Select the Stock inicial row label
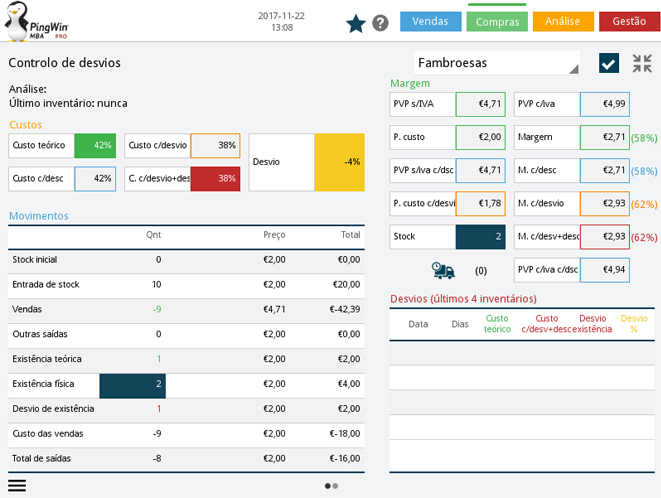Image resolution: width=661 pixels, height=498 pixels. coord(35,260)
